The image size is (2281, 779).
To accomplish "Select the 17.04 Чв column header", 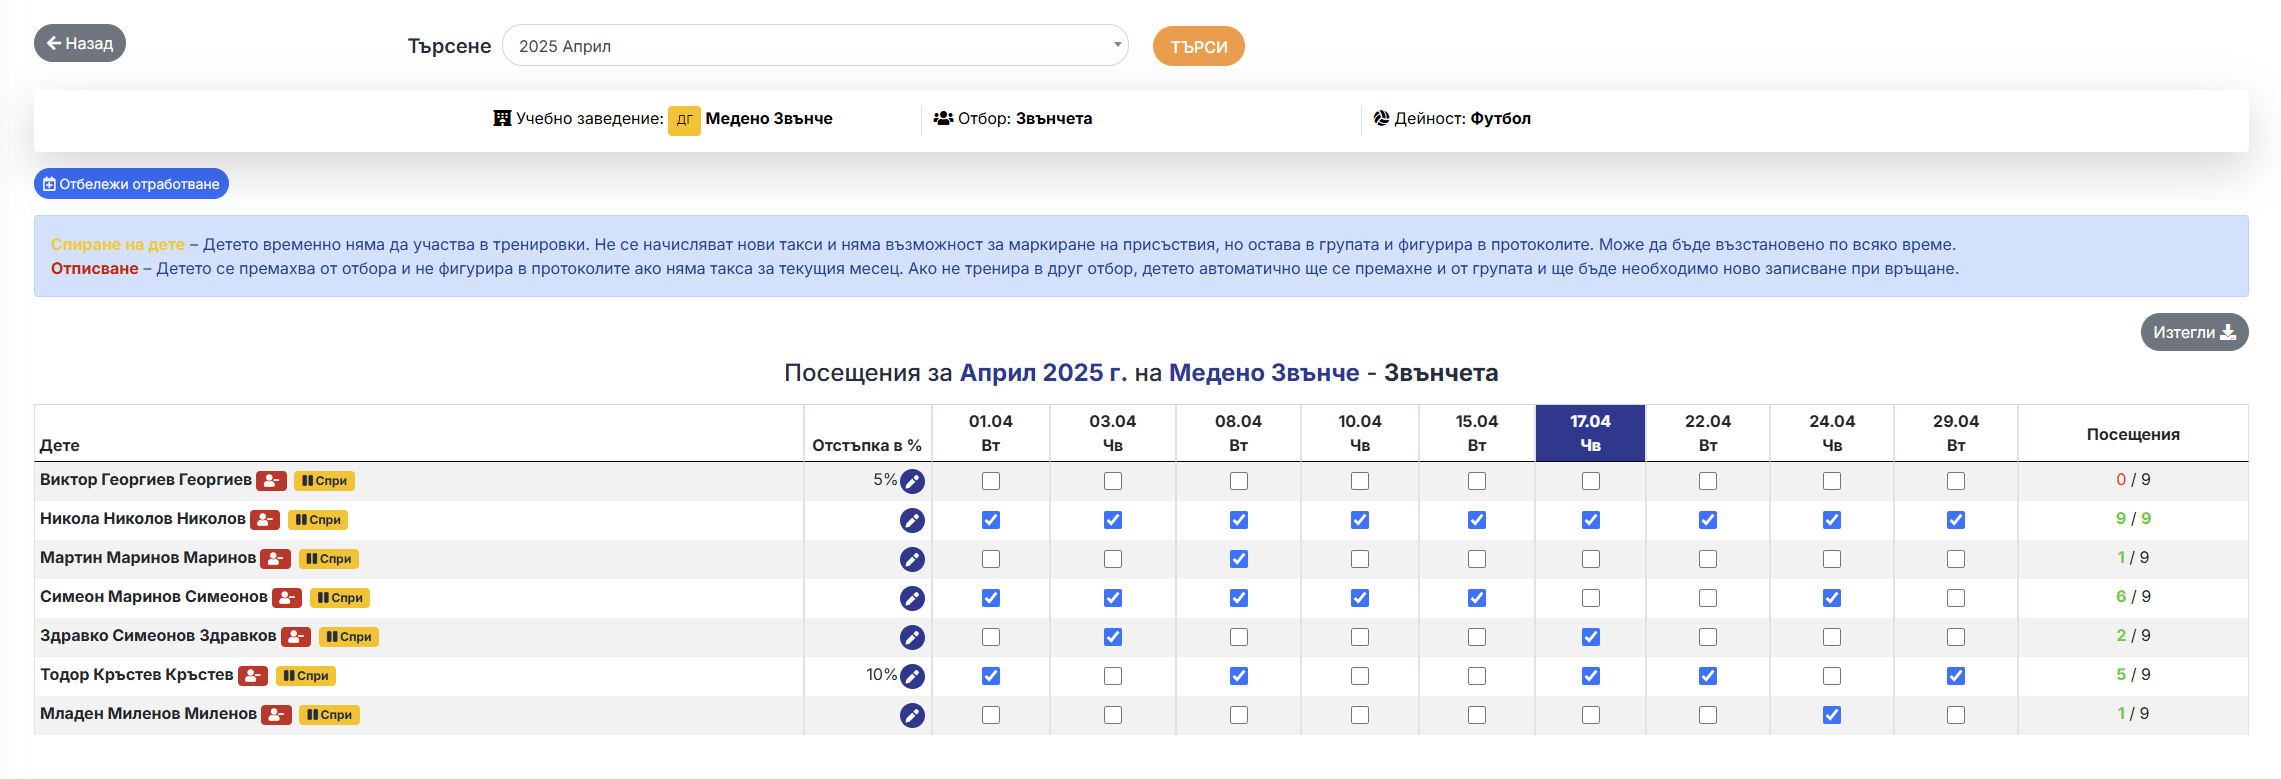I will 1589,433.
